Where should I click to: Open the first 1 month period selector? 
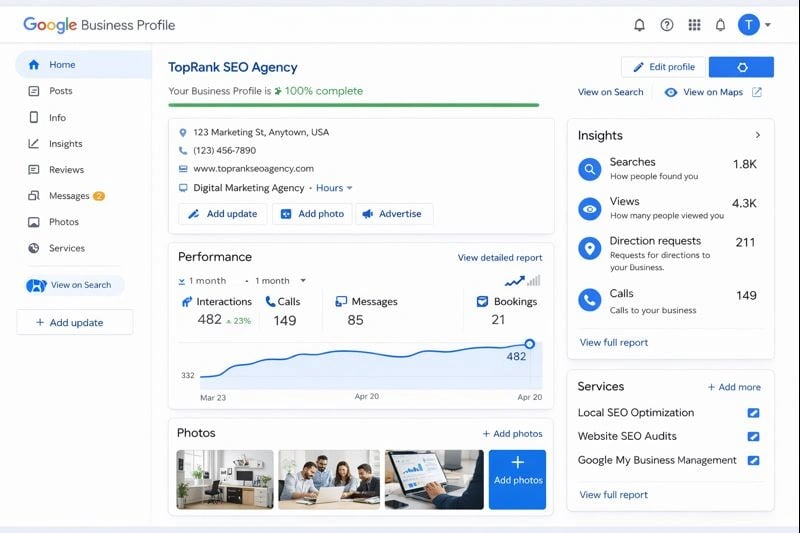[202, 281]
